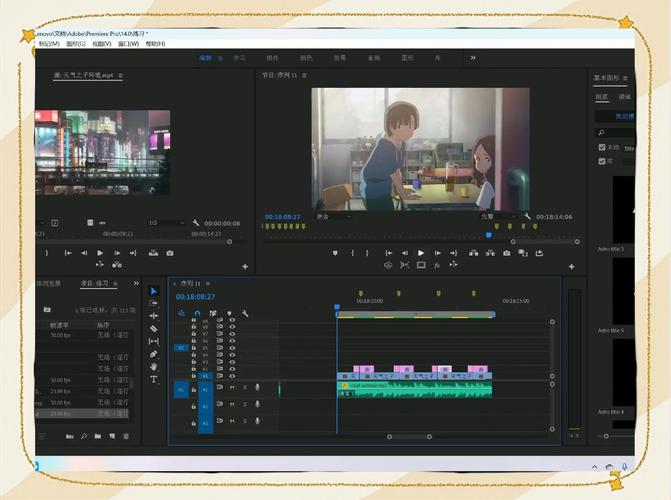Image resolution: width=671 pixels, height=500 pixels.
Task: Click Mark Out bracket in Program monitor
Action: point(367,253)
